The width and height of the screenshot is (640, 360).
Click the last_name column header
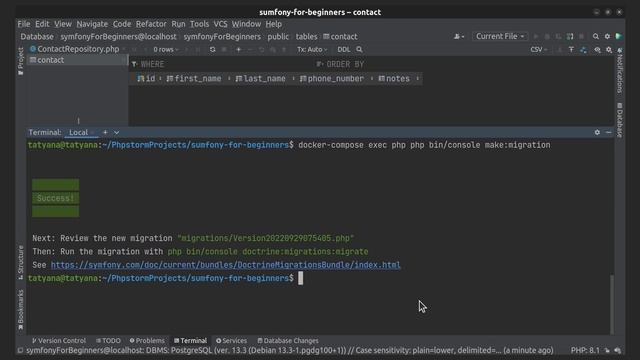260,78
